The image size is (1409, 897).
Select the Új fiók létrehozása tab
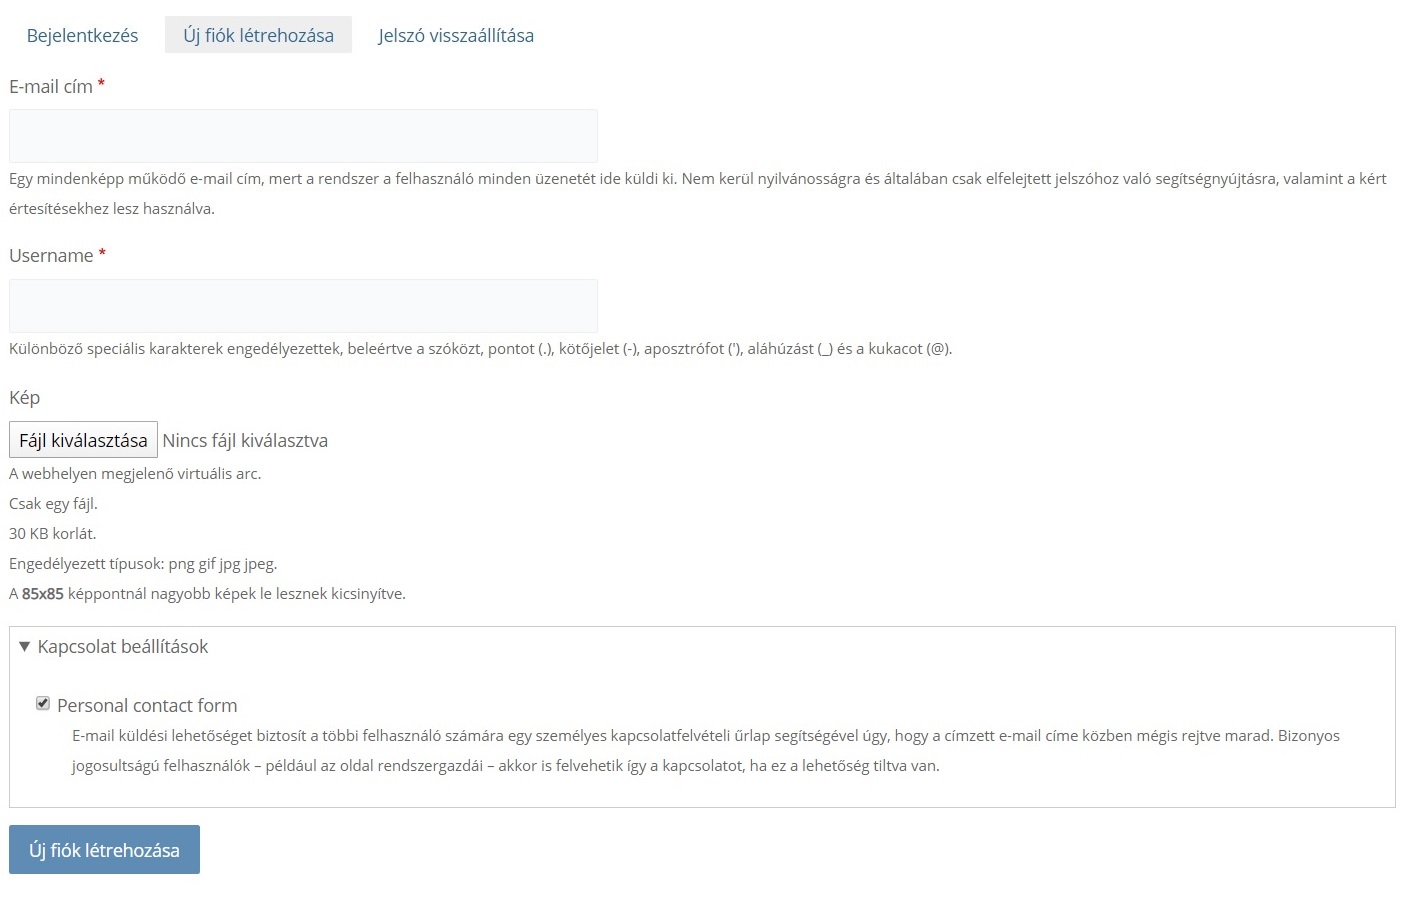258,35
